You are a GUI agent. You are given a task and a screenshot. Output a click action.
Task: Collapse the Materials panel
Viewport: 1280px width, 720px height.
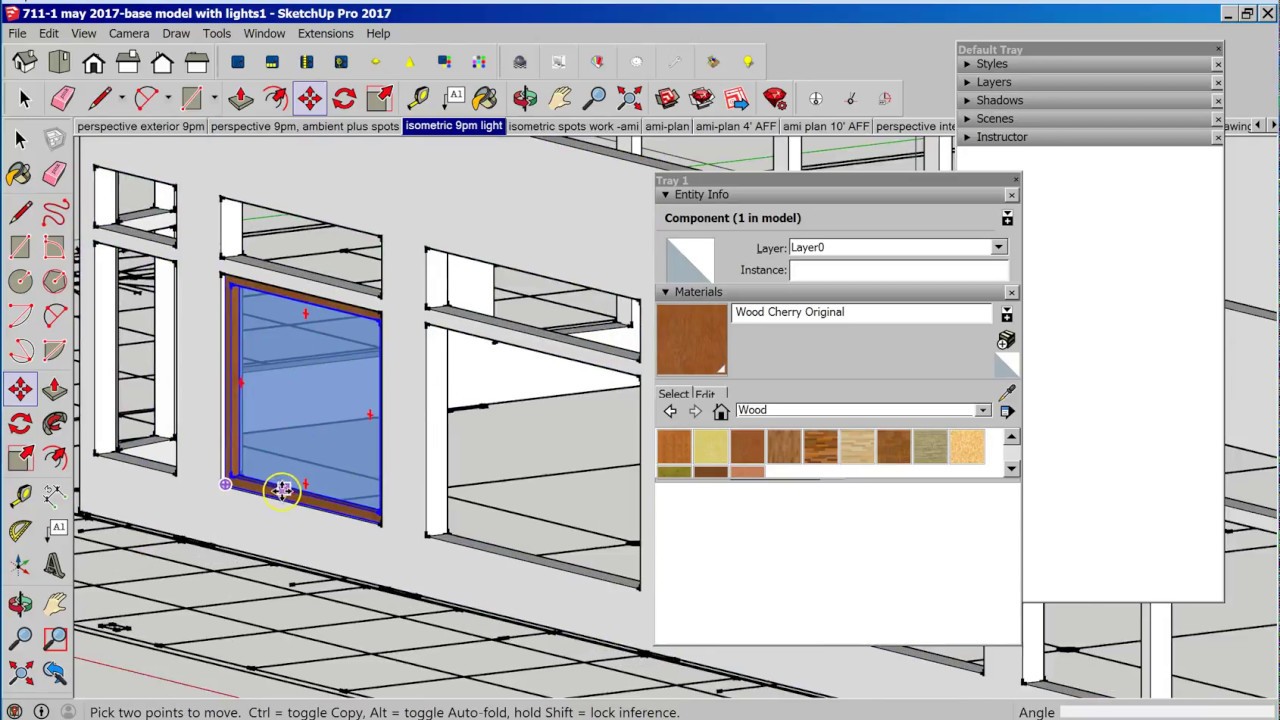(x=665, y=292)
